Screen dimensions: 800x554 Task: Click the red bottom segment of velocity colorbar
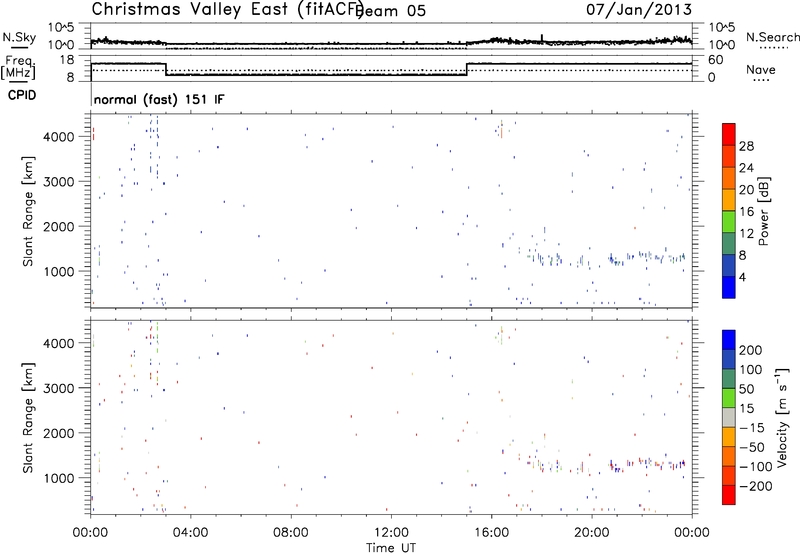pyautogui.click(x=729, y=495)
